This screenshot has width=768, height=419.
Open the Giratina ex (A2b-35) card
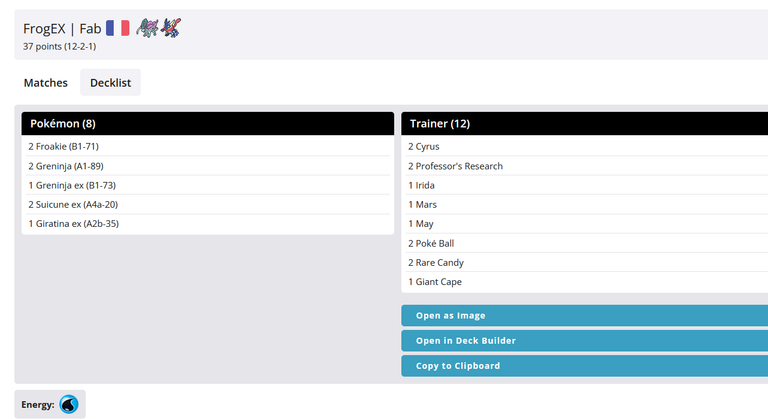point(73,223)
